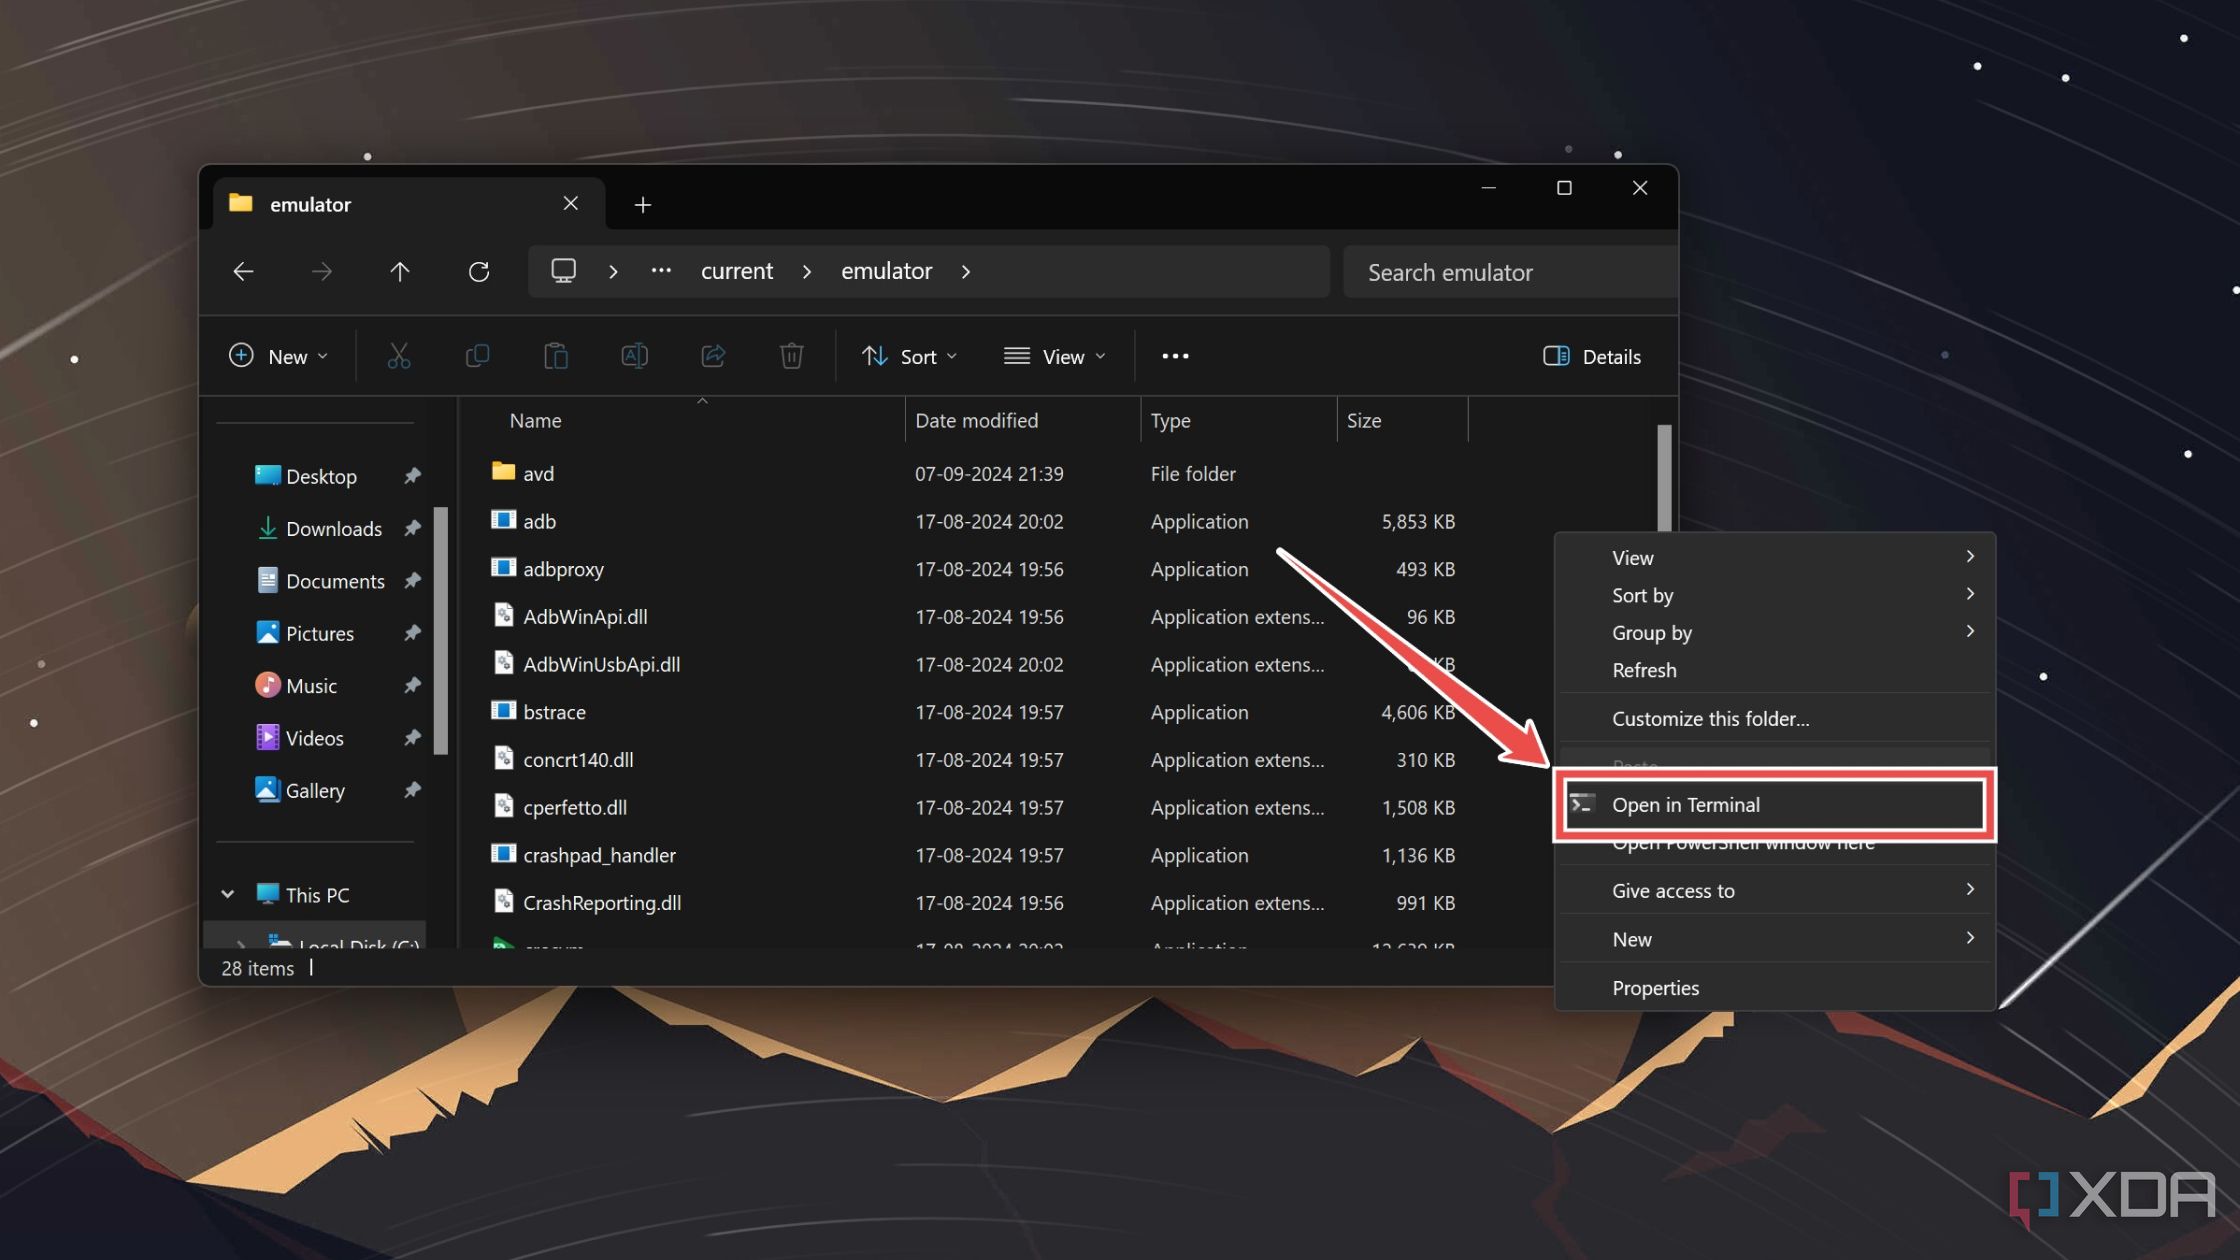Click the Share icon in toolbar

(711, 357)
